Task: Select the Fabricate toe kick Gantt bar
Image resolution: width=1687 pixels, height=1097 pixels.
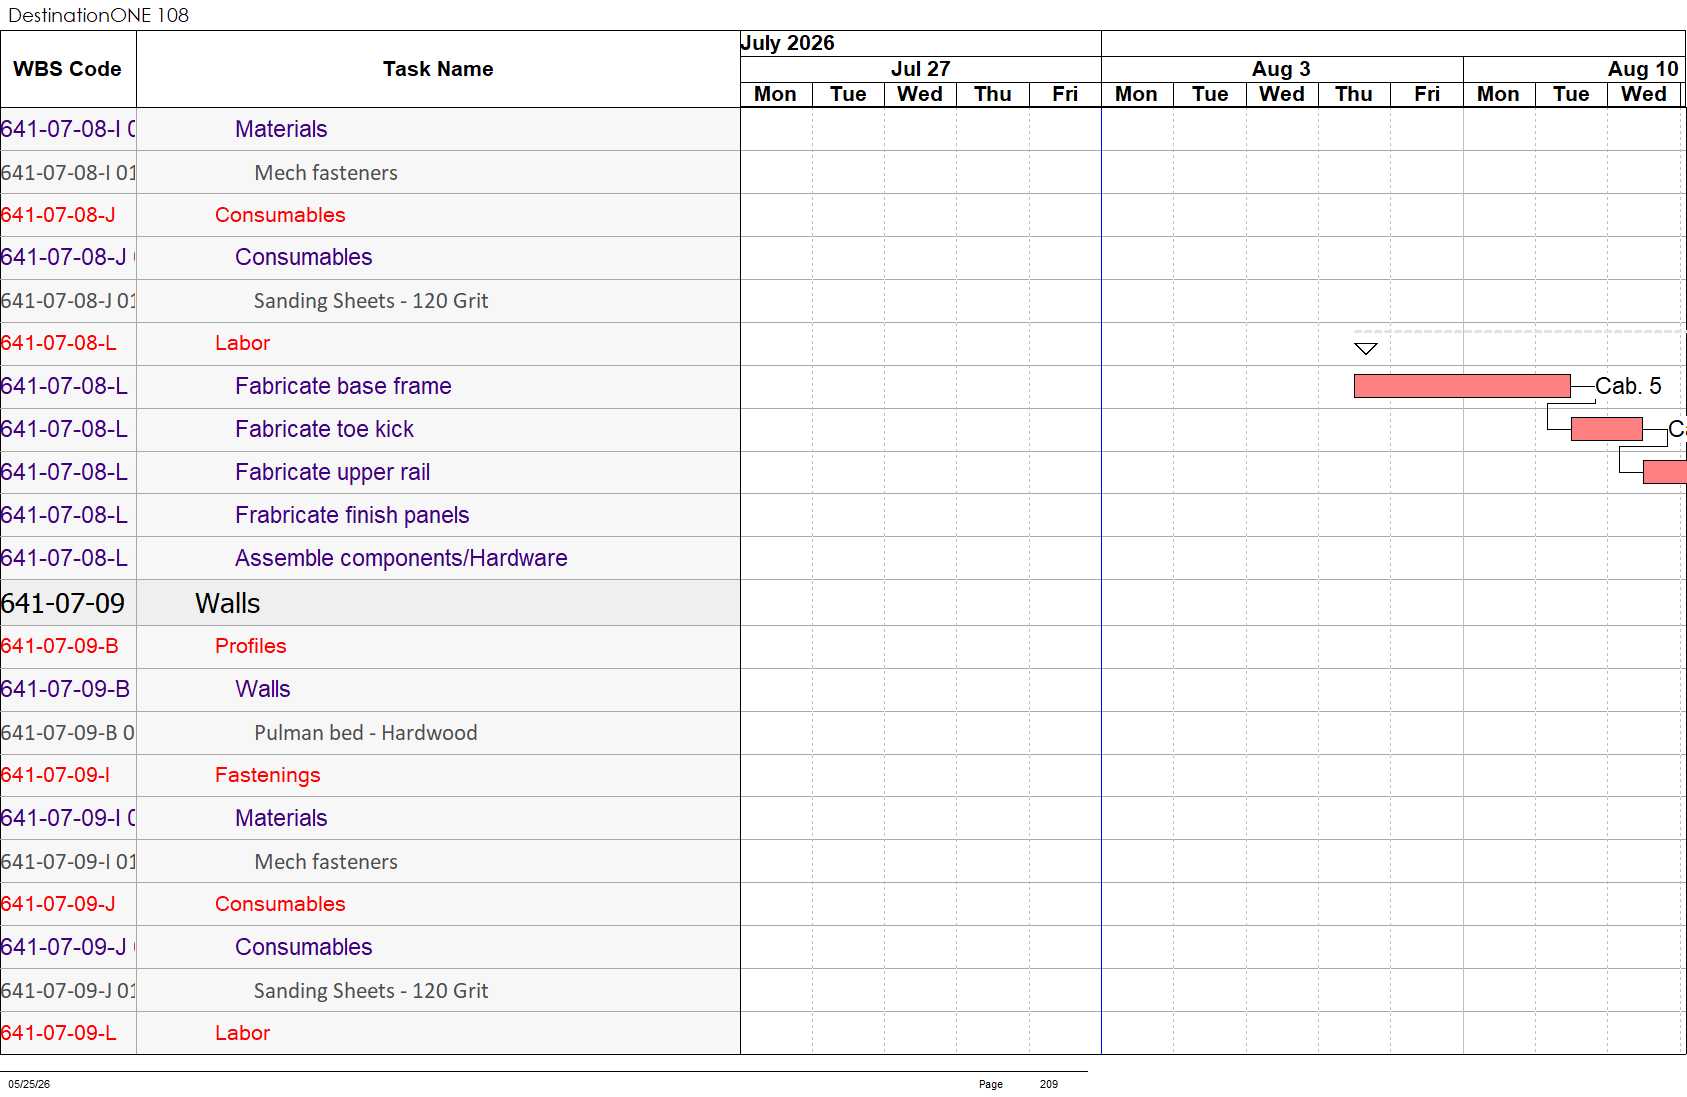Action: click(x=1606, y=429)
